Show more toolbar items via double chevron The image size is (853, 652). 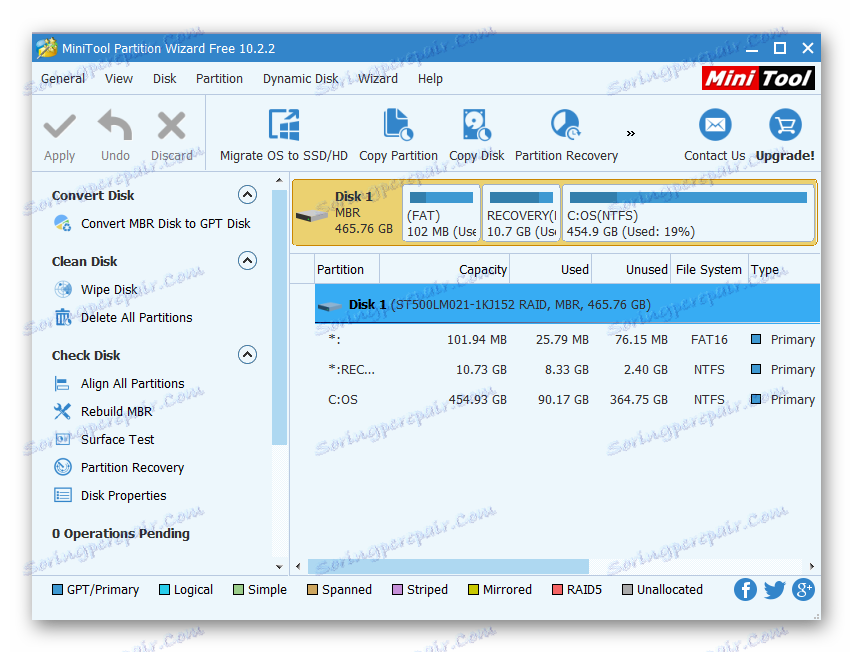click(x=631, y=133)
